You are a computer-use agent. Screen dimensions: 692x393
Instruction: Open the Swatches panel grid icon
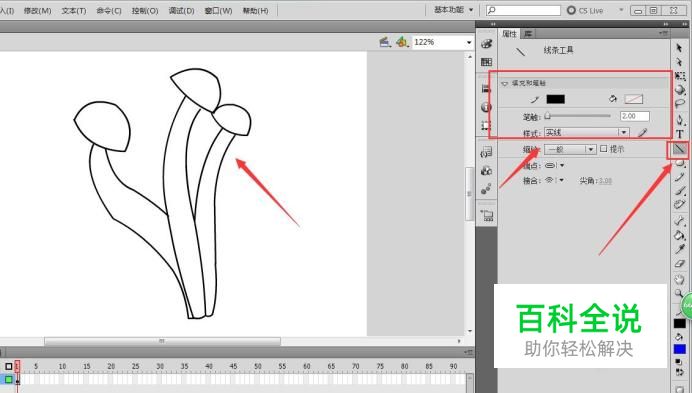486,62
